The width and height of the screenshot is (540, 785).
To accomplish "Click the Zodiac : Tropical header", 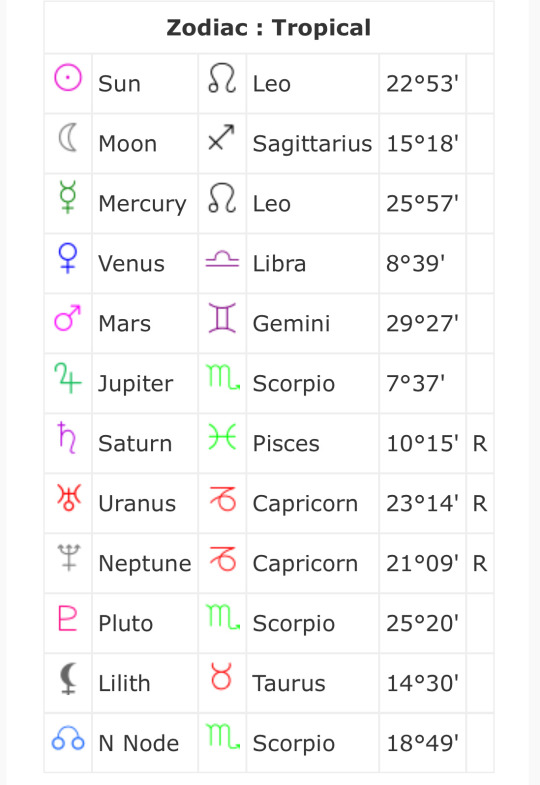I will [269, 28].
